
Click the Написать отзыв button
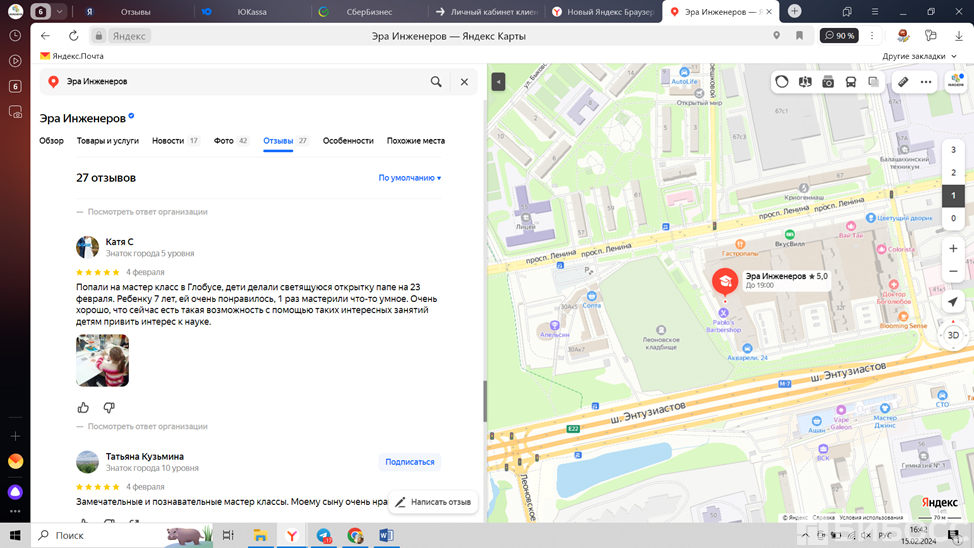click(434, 502)
